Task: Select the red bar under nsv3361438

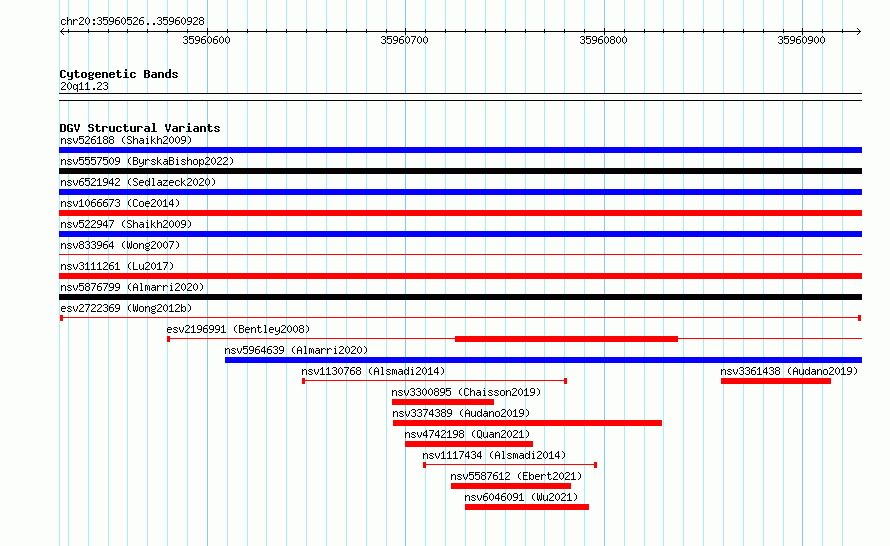Action: (x=776, y=381)
